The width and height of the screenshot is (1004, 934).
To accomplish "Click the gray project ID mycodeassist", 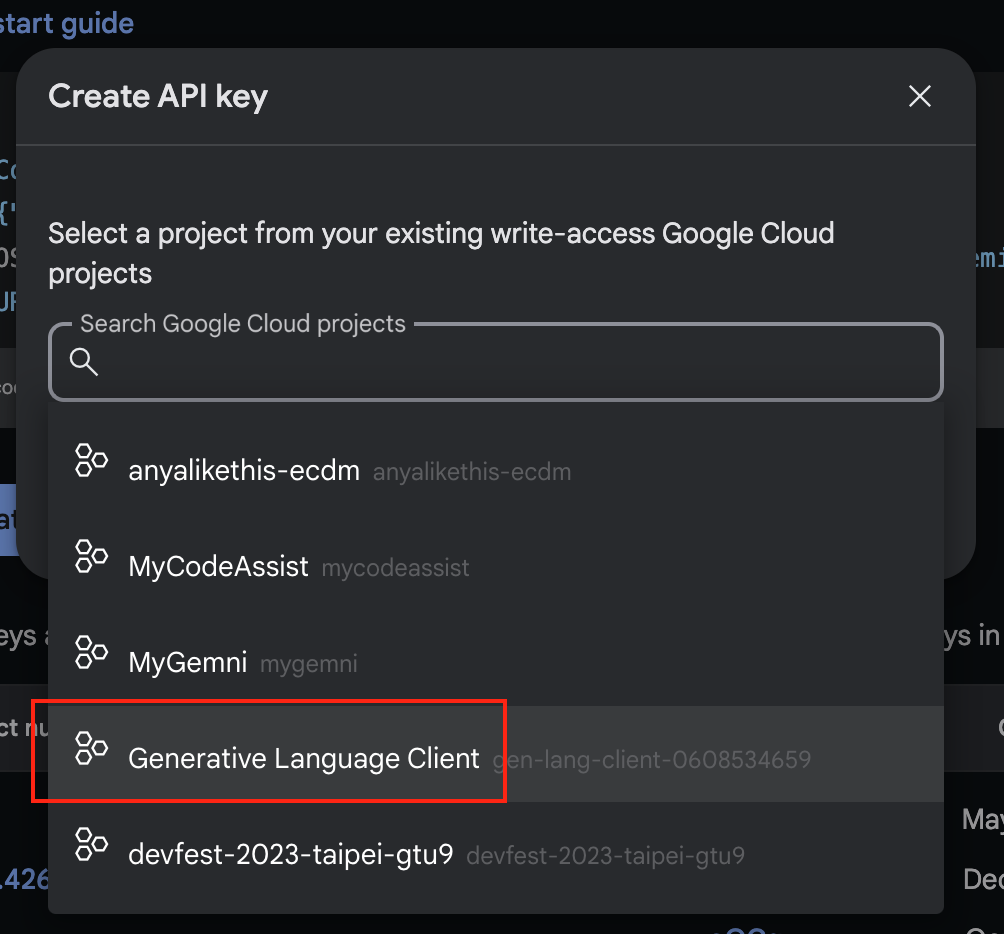I will 395,569.
